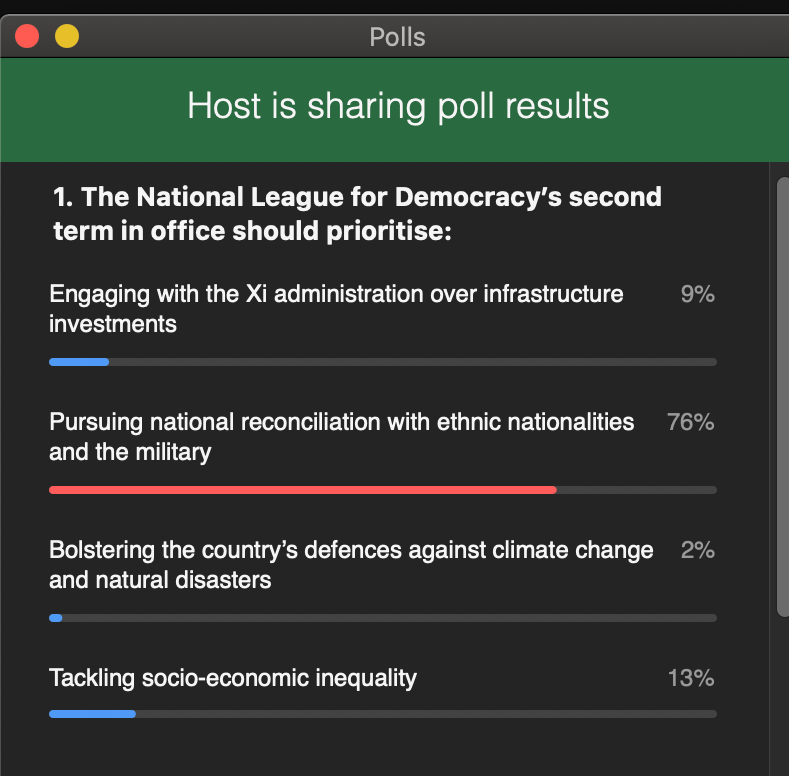Select the "Tackling socio-economic inequality" option text
The image size is (789, 776).
pos(233,678)
